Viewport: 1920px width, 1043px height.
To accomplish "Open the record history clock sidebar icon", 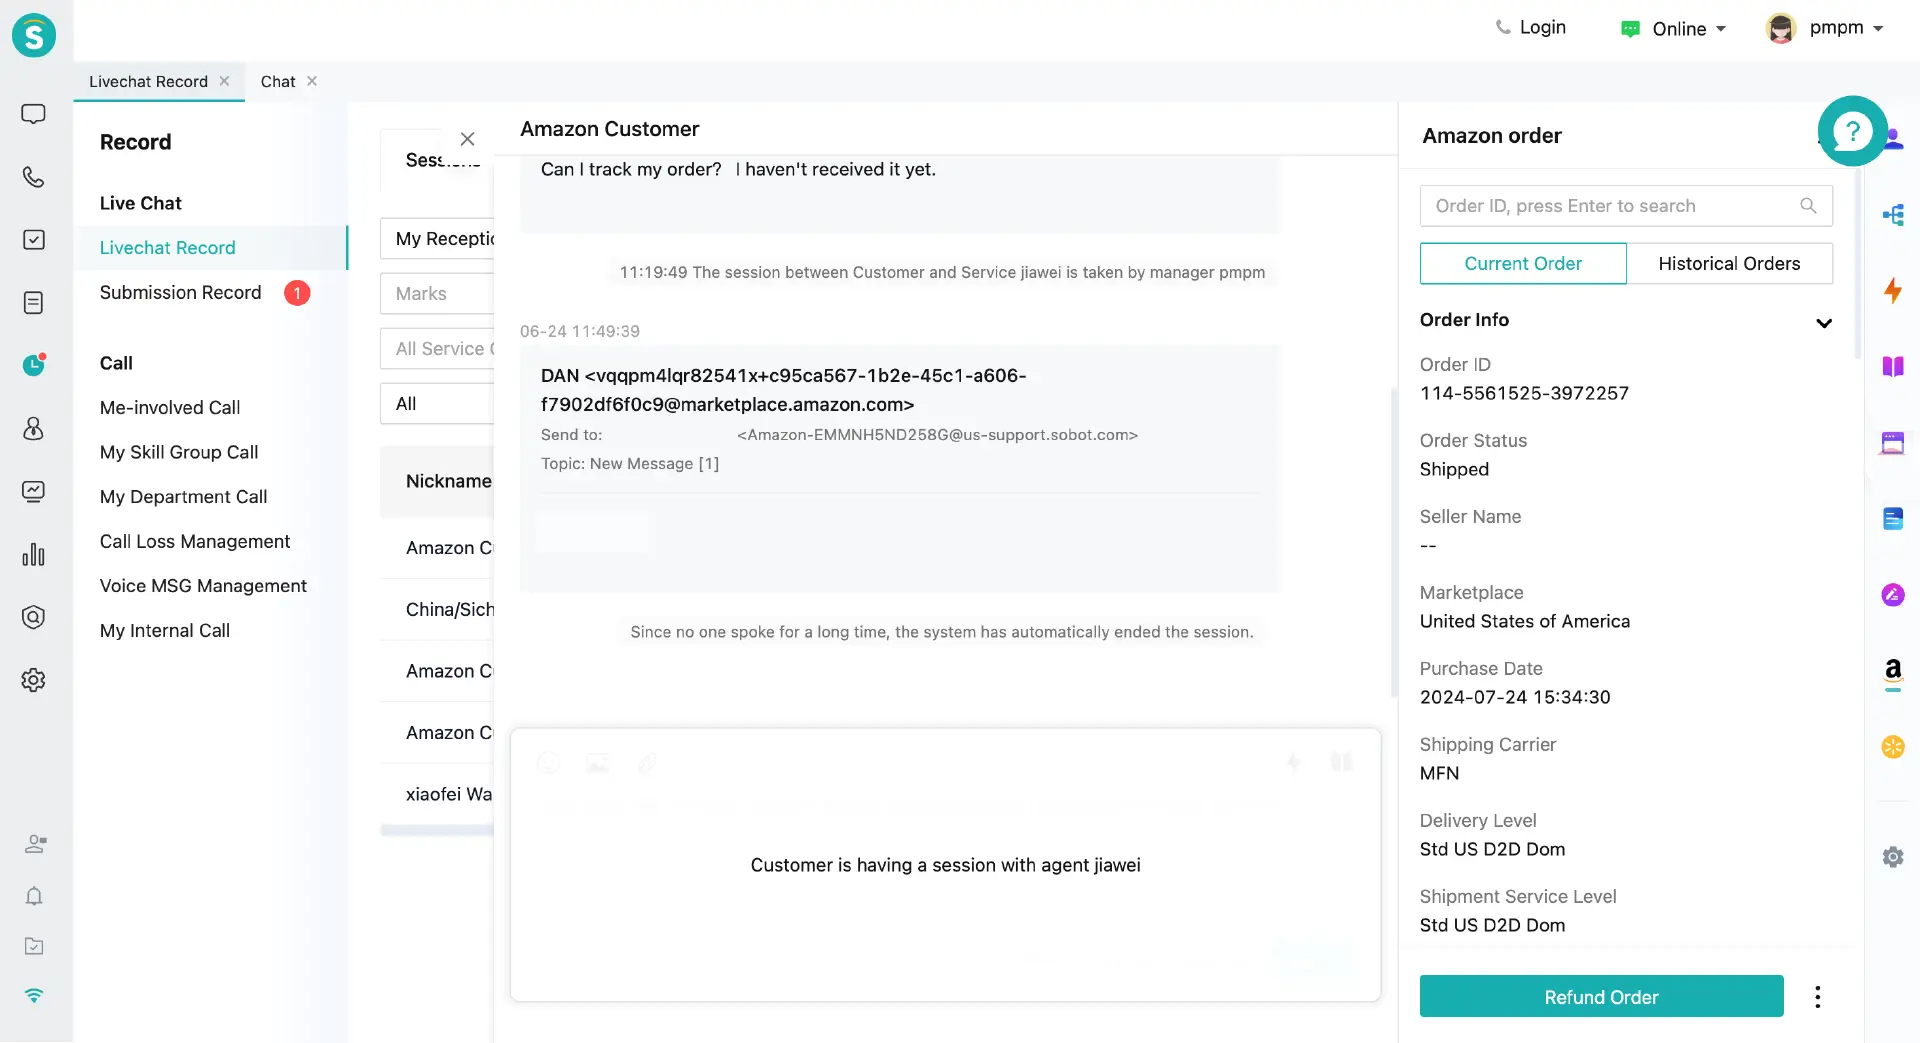I will click(x=34, y=365).
